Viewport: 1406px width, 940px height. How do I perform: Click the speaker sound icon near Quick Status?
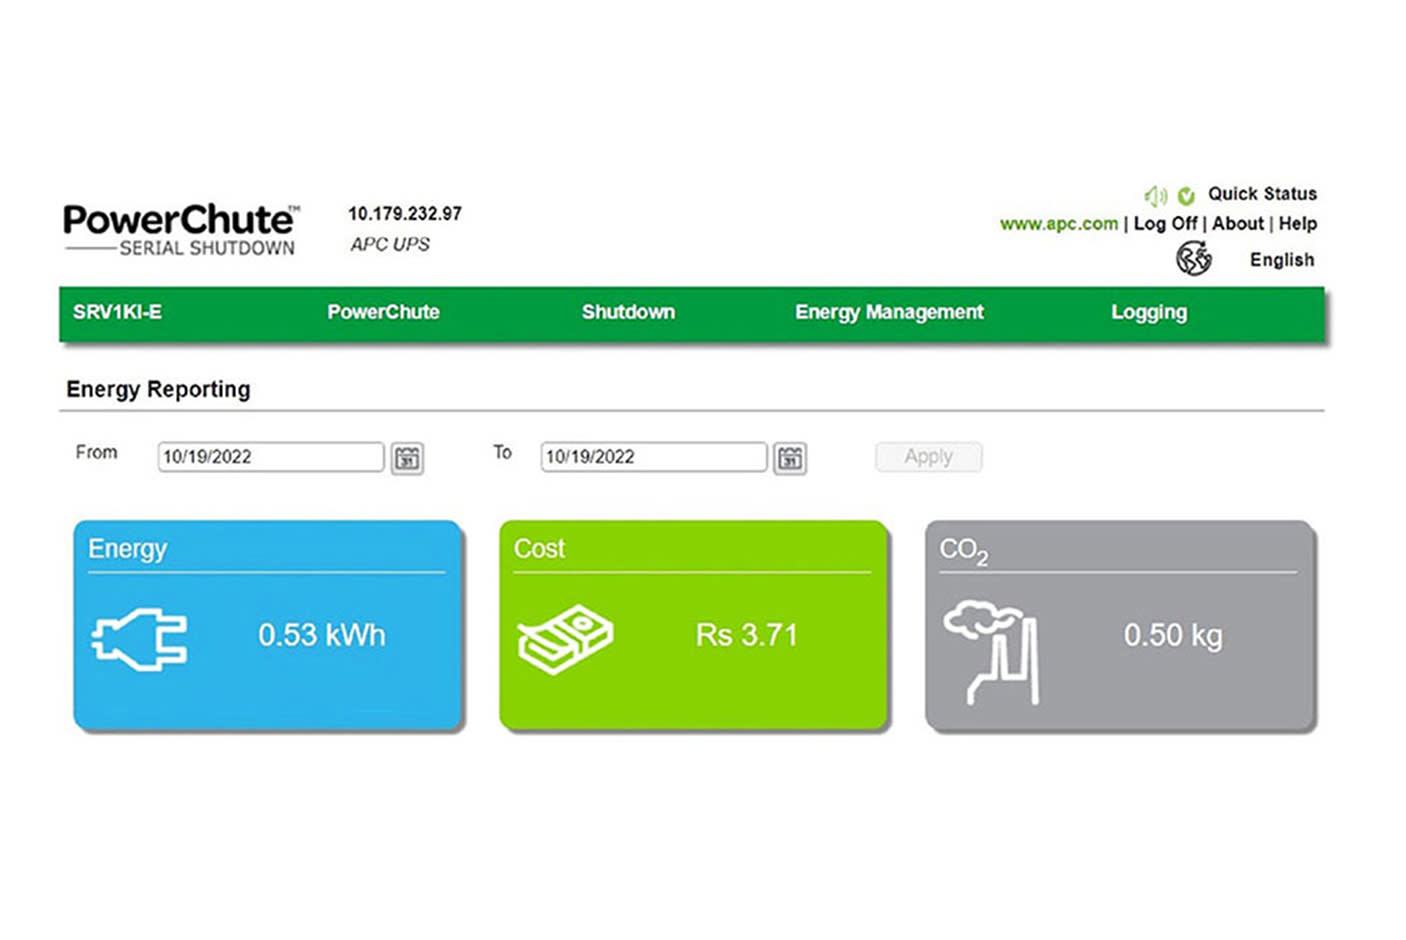tap(1155, 195)
